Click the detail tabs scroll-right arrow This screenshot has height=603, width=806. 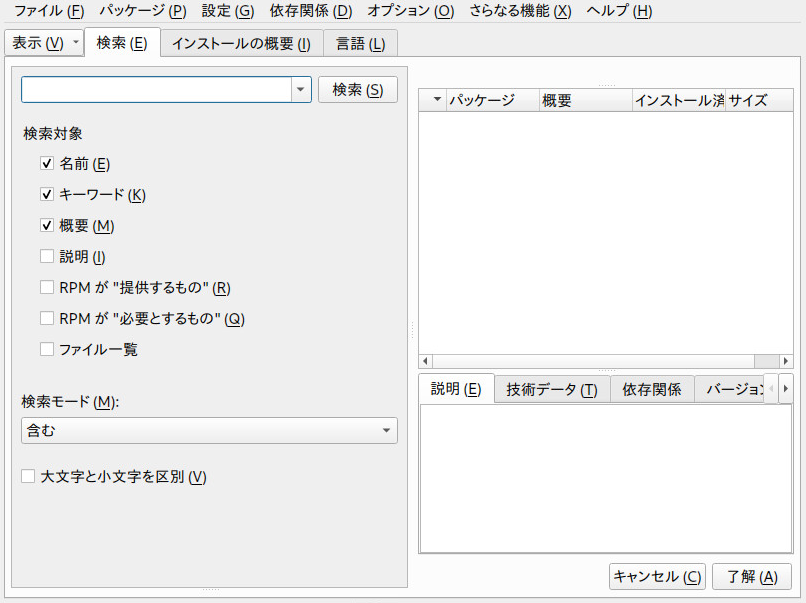785,389
